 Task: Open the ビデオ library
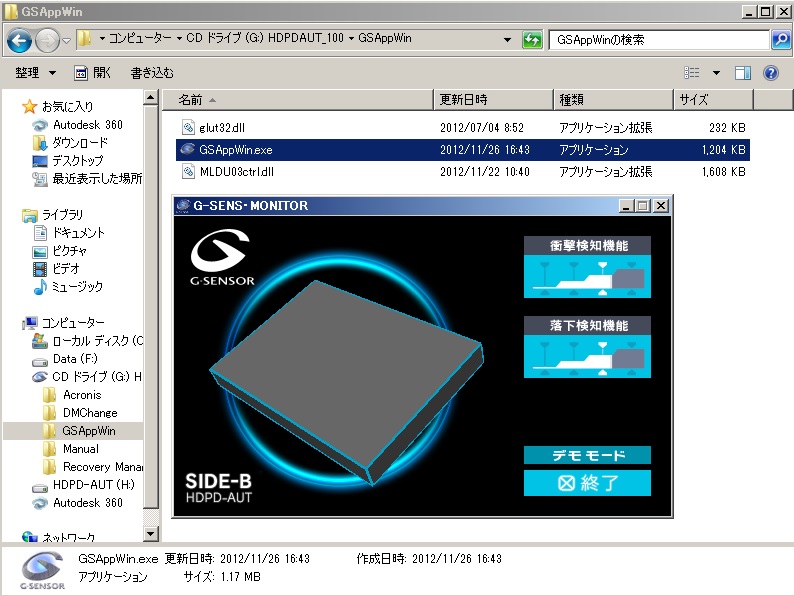pos(66,268)
